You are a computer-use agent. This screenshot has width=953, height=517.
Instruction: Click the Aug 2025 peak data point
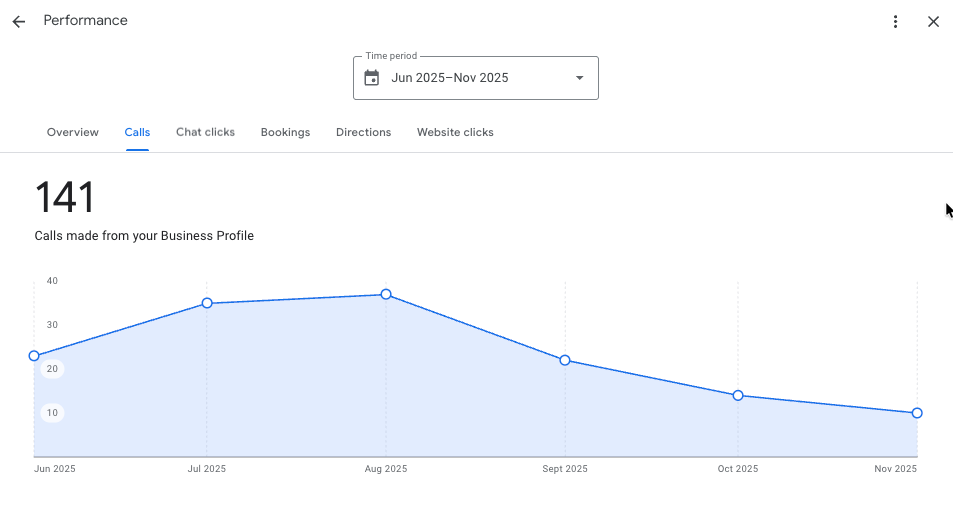coord(386,295)
